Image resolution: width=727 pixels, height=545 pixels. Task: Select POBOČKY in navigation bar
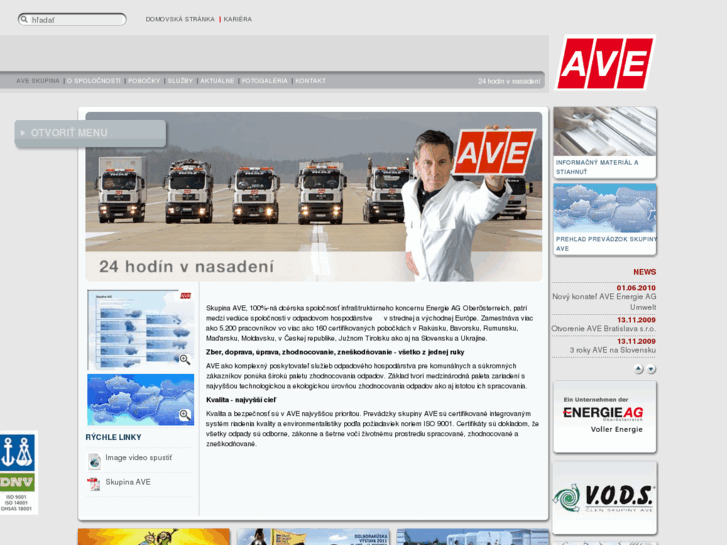click(x=144, y=81)
